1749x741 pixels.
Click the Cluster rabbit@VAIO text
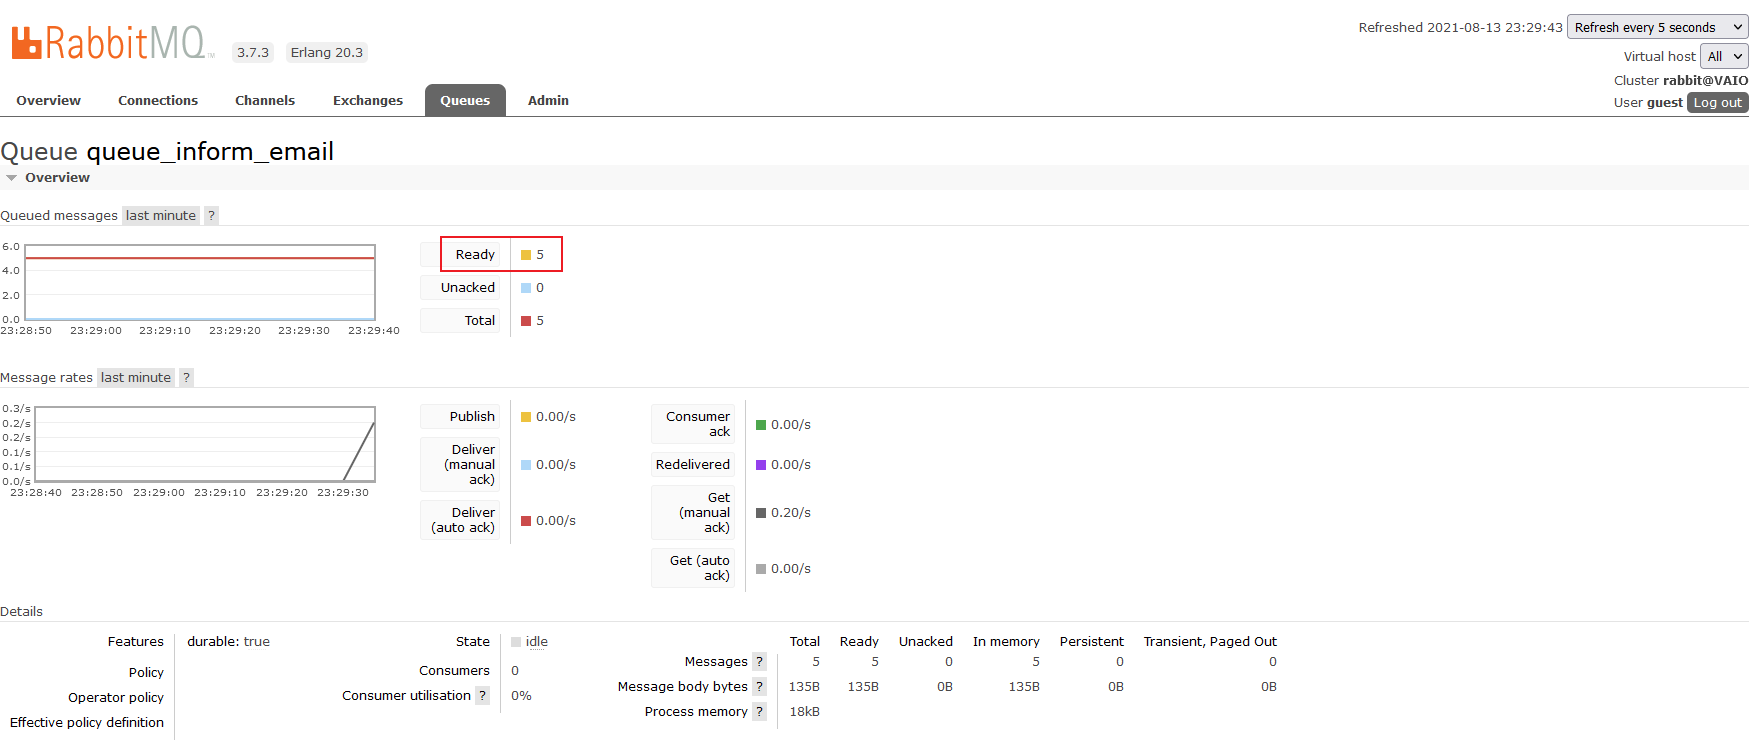click(x=1681, y=80)
